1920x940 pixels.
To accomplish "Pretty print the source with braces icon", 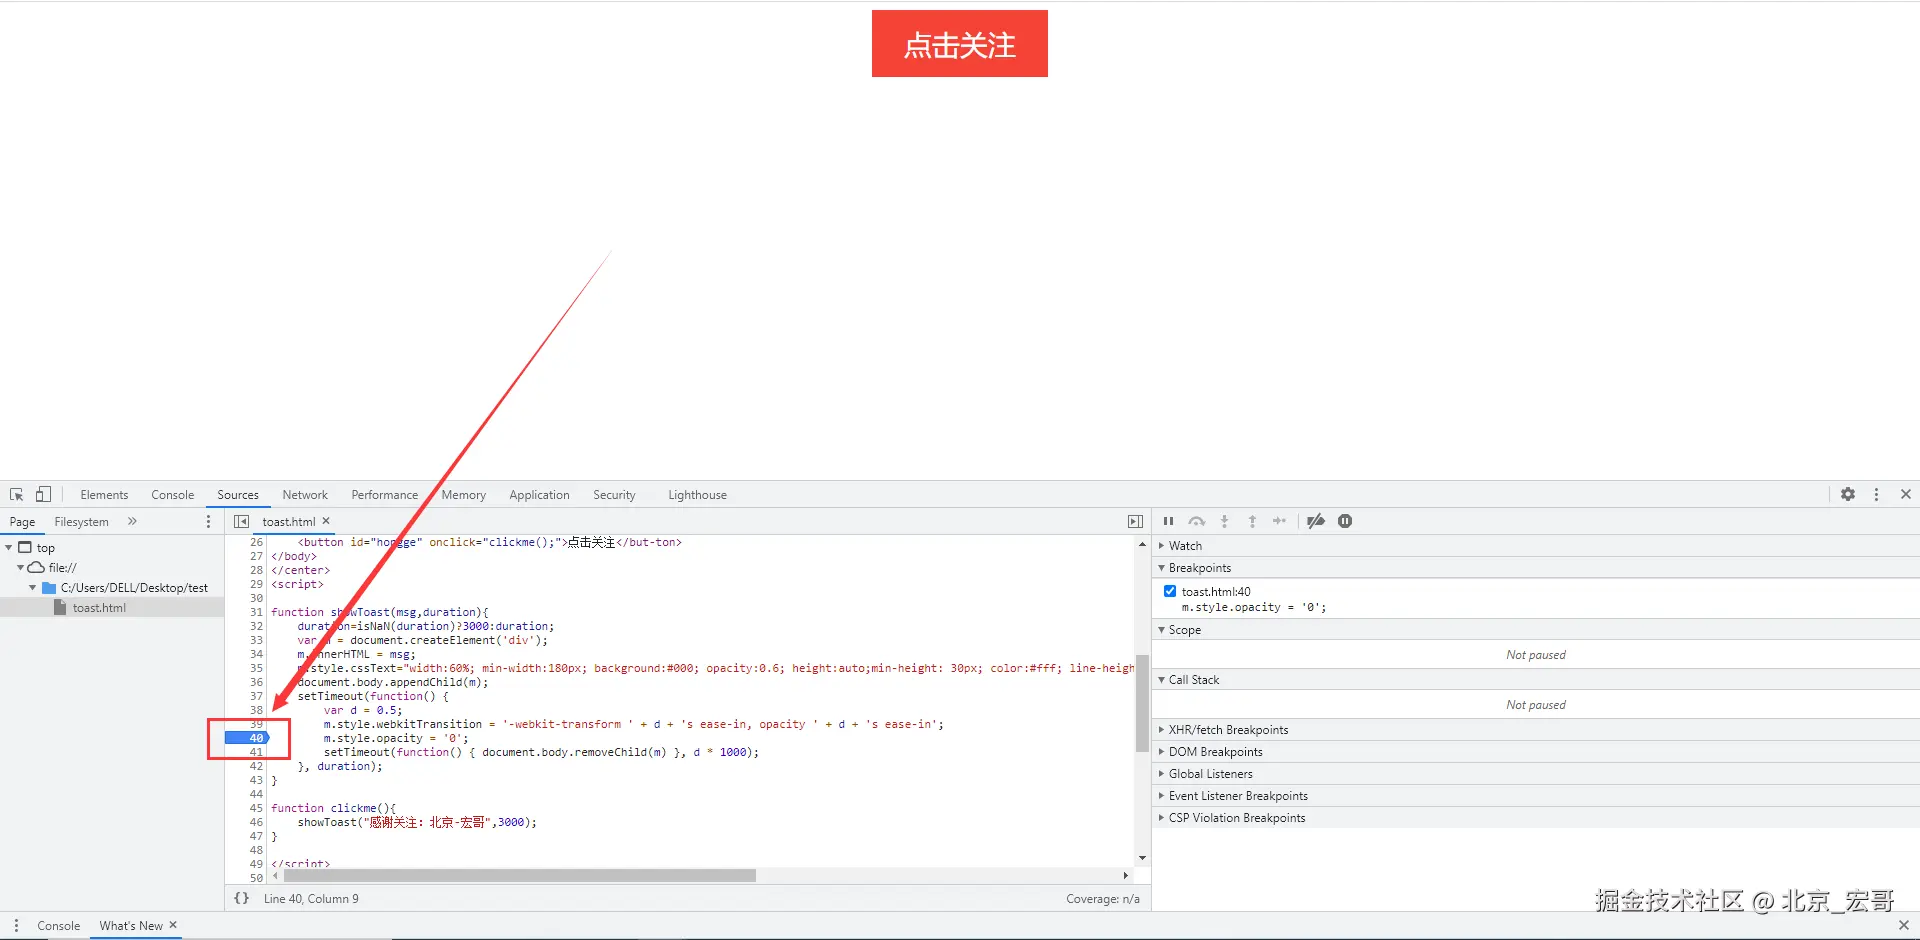I will point(241,898).
